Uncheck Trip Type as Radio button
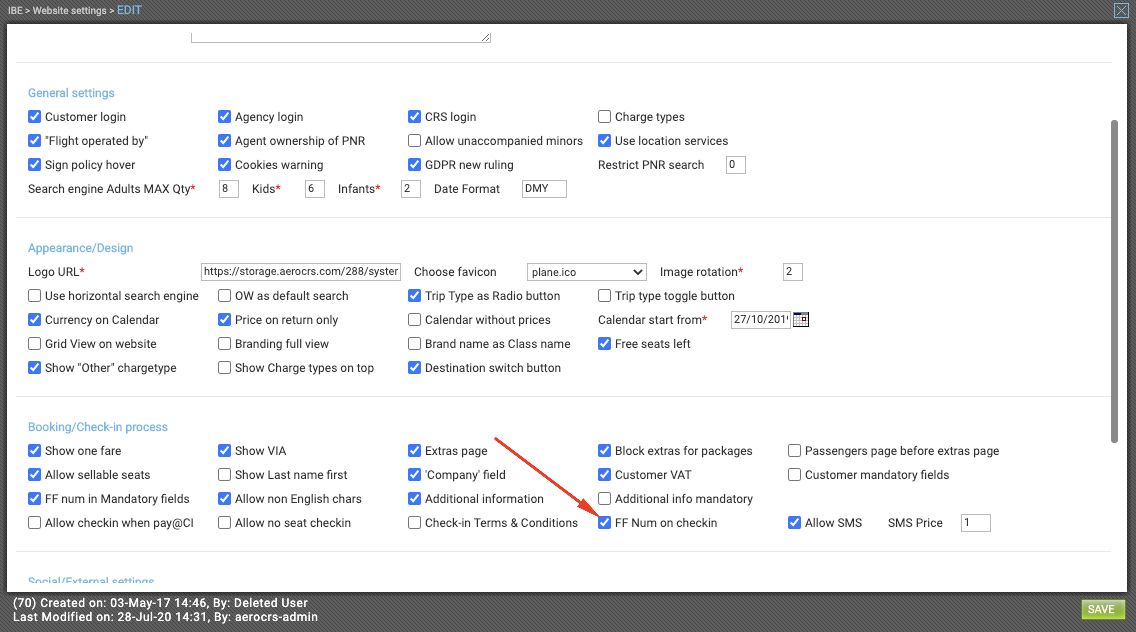This screenshot has height=632, width=1136. (414, 296)
